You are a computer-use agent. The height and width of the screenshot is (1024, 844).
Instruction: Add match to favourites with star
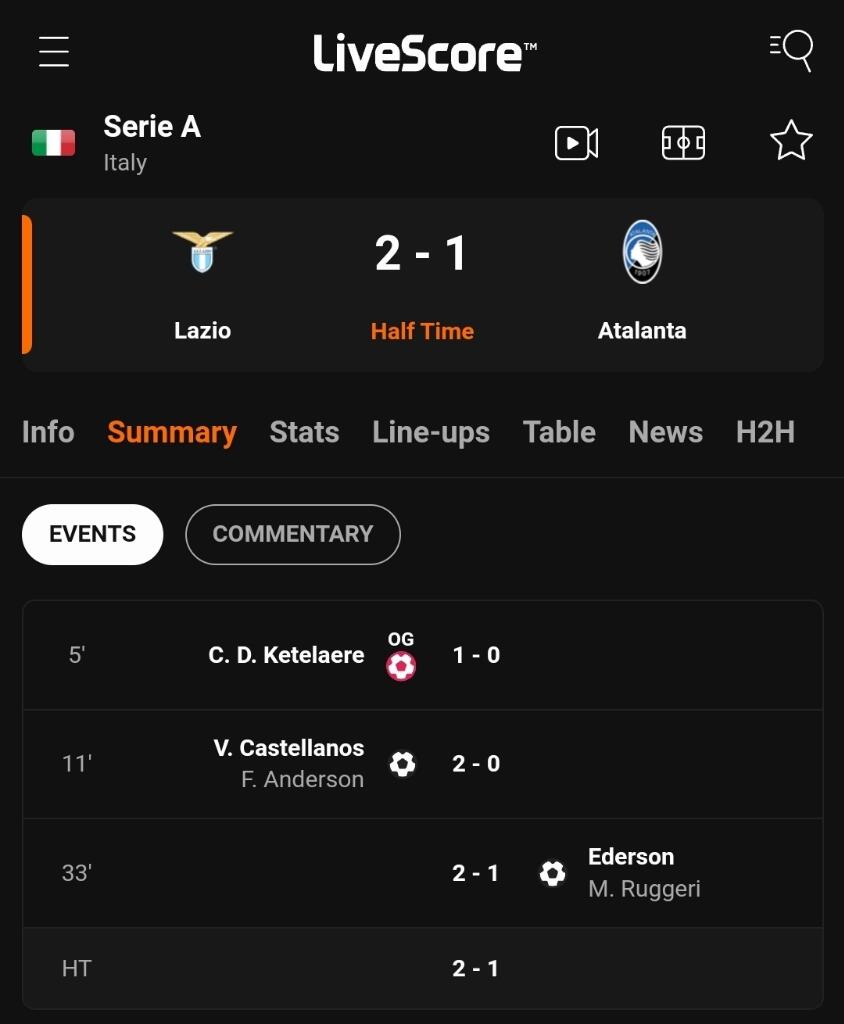point(791,141)
